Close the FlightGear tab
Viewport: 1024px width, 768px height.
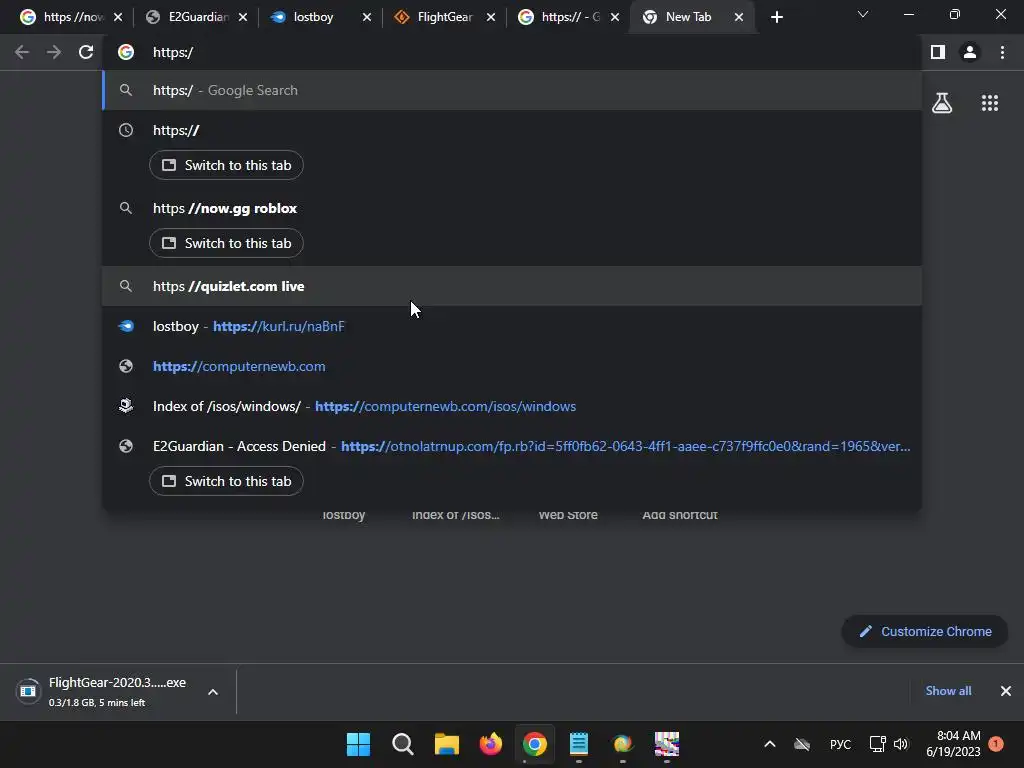pyautogui.click(x=491, y=17)
